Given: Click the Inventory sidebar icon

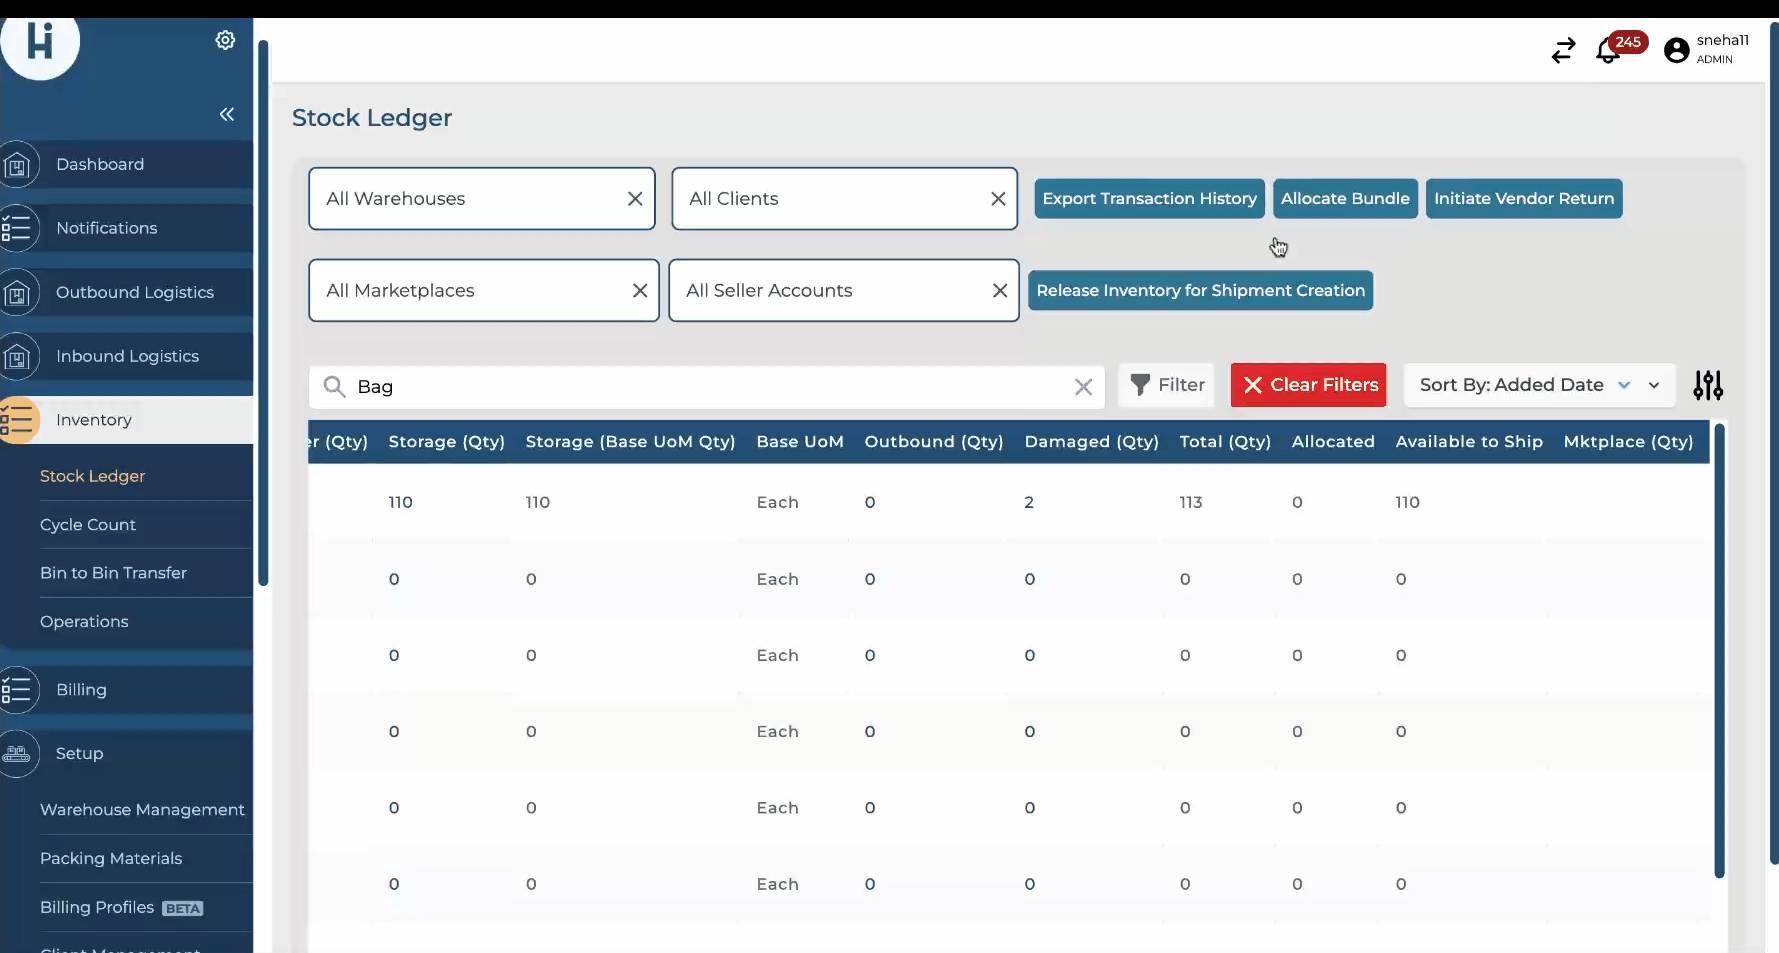Looking at the screenshot, I should [18, 420].
